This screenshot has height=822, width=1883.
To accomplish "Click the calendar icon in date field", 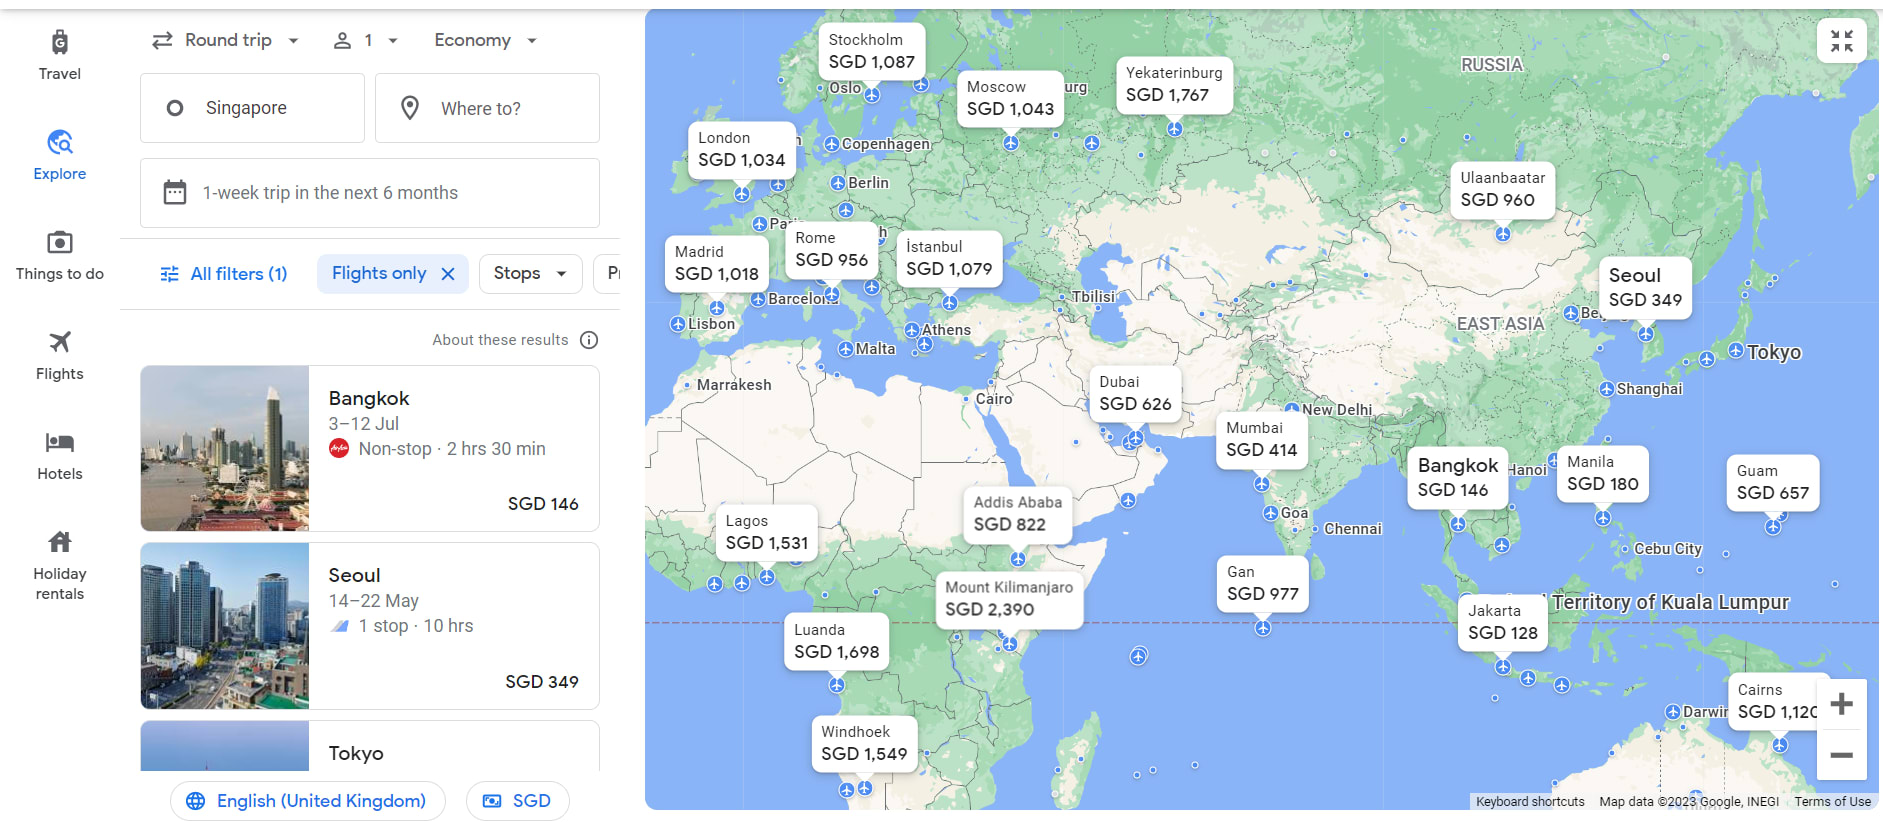I will coord(175,192).
